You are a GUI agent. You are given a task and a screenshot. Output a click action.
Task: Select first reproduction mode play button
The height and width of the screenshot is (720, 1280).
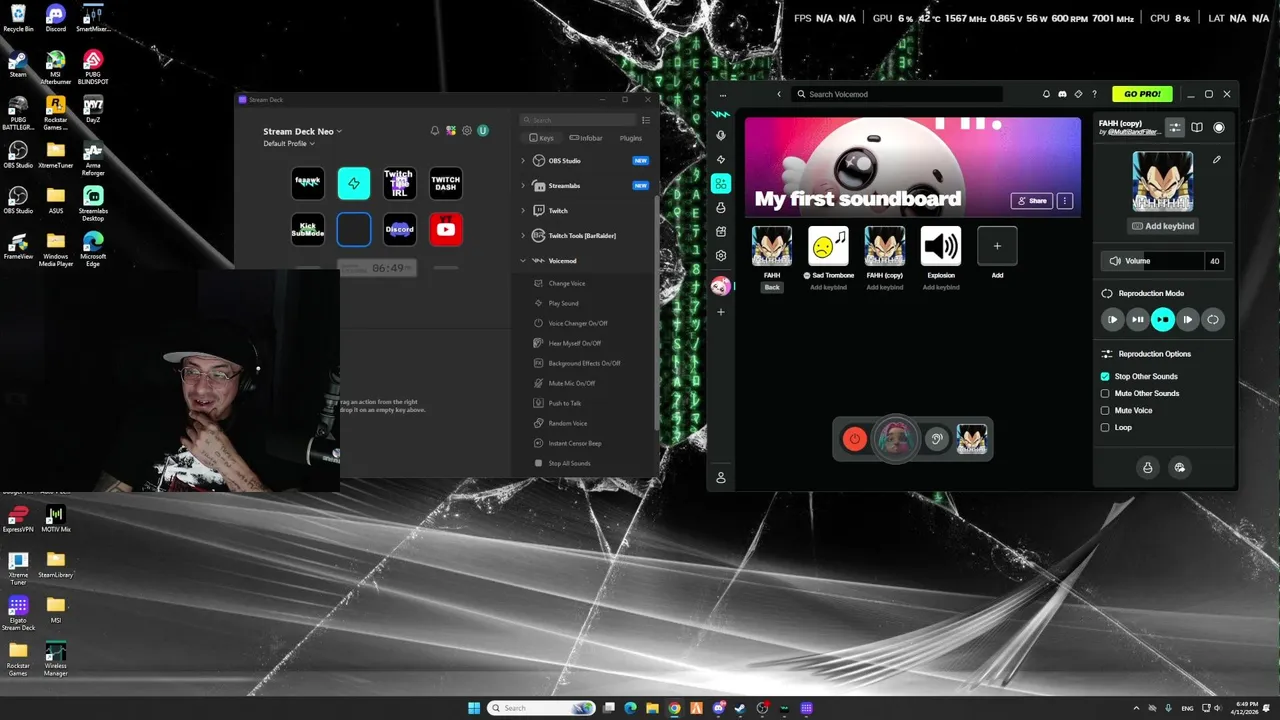point(1112,319)
